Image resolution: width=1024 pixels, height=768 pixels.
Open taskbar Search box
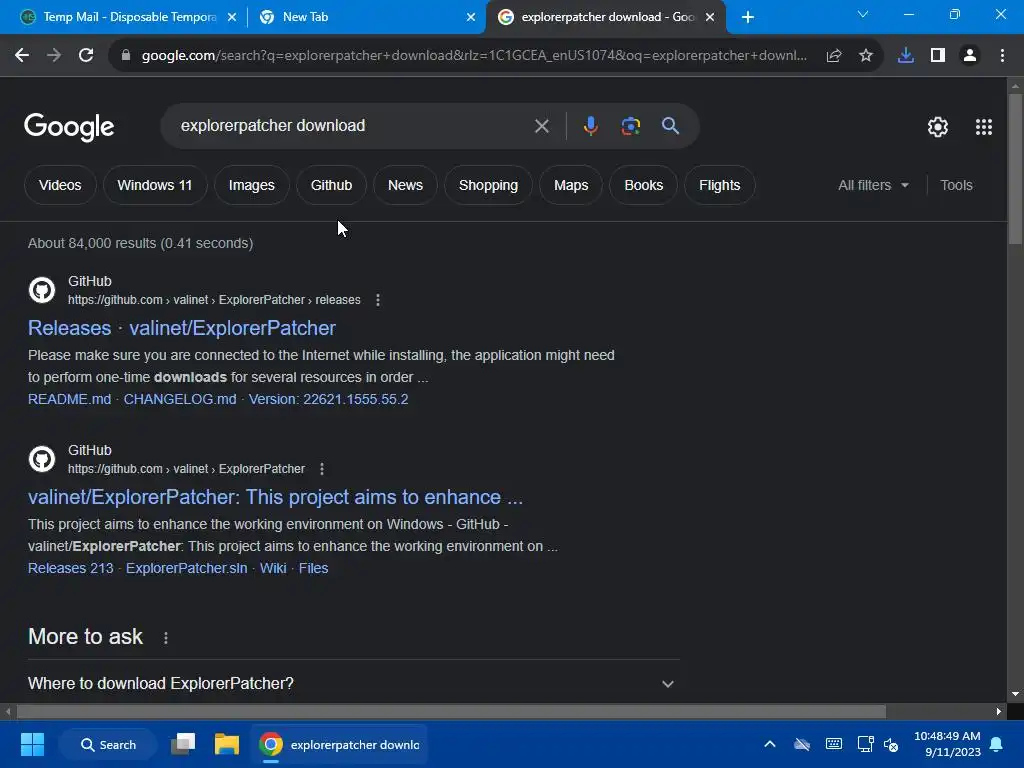point(108,744)
